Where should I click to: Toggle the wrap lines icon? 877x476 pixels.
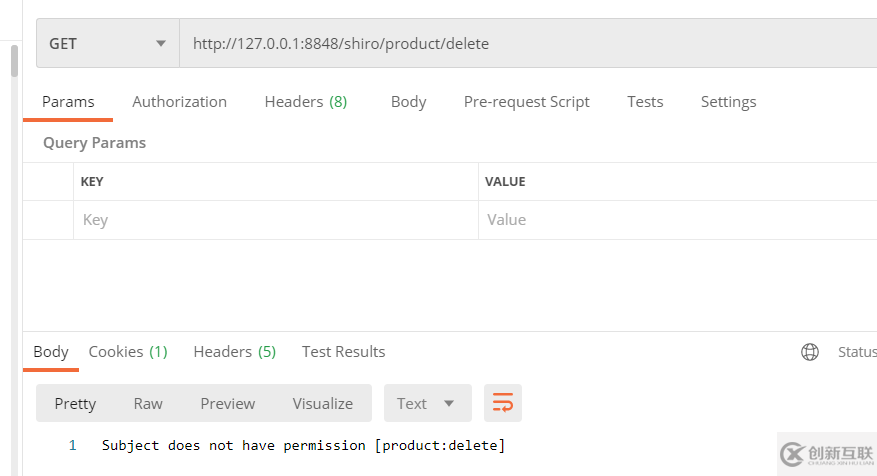pos(503,403)
